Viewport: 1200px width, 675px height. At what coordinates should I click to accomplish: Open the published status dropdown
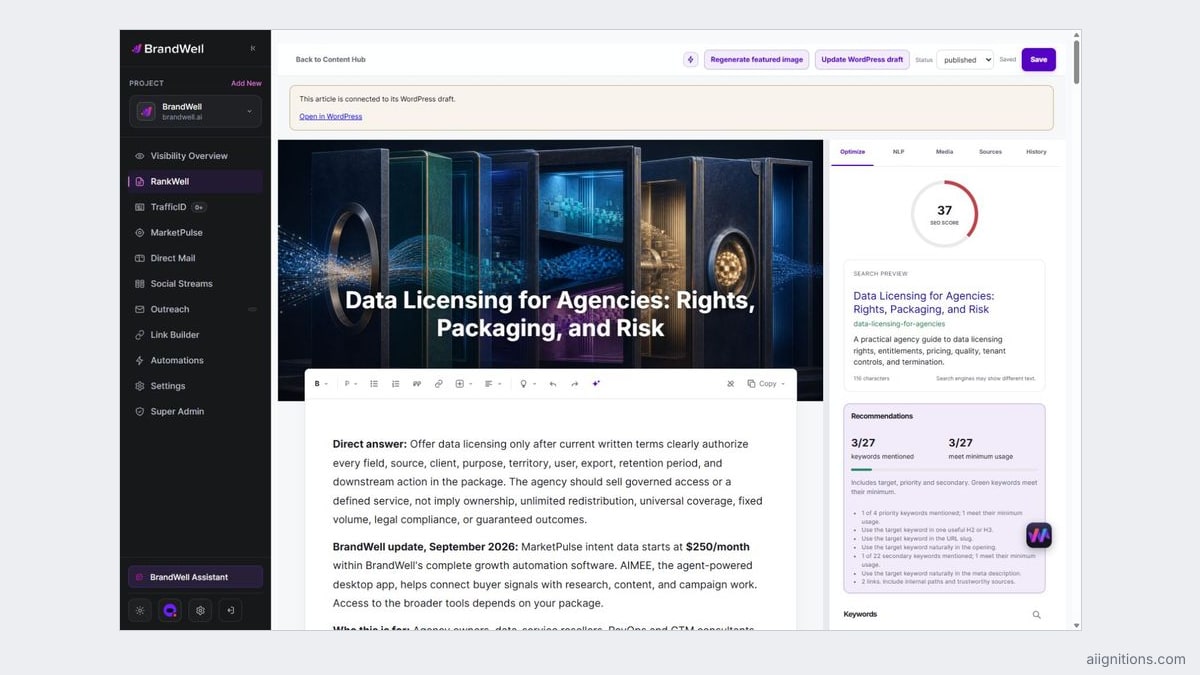(965, 60)
